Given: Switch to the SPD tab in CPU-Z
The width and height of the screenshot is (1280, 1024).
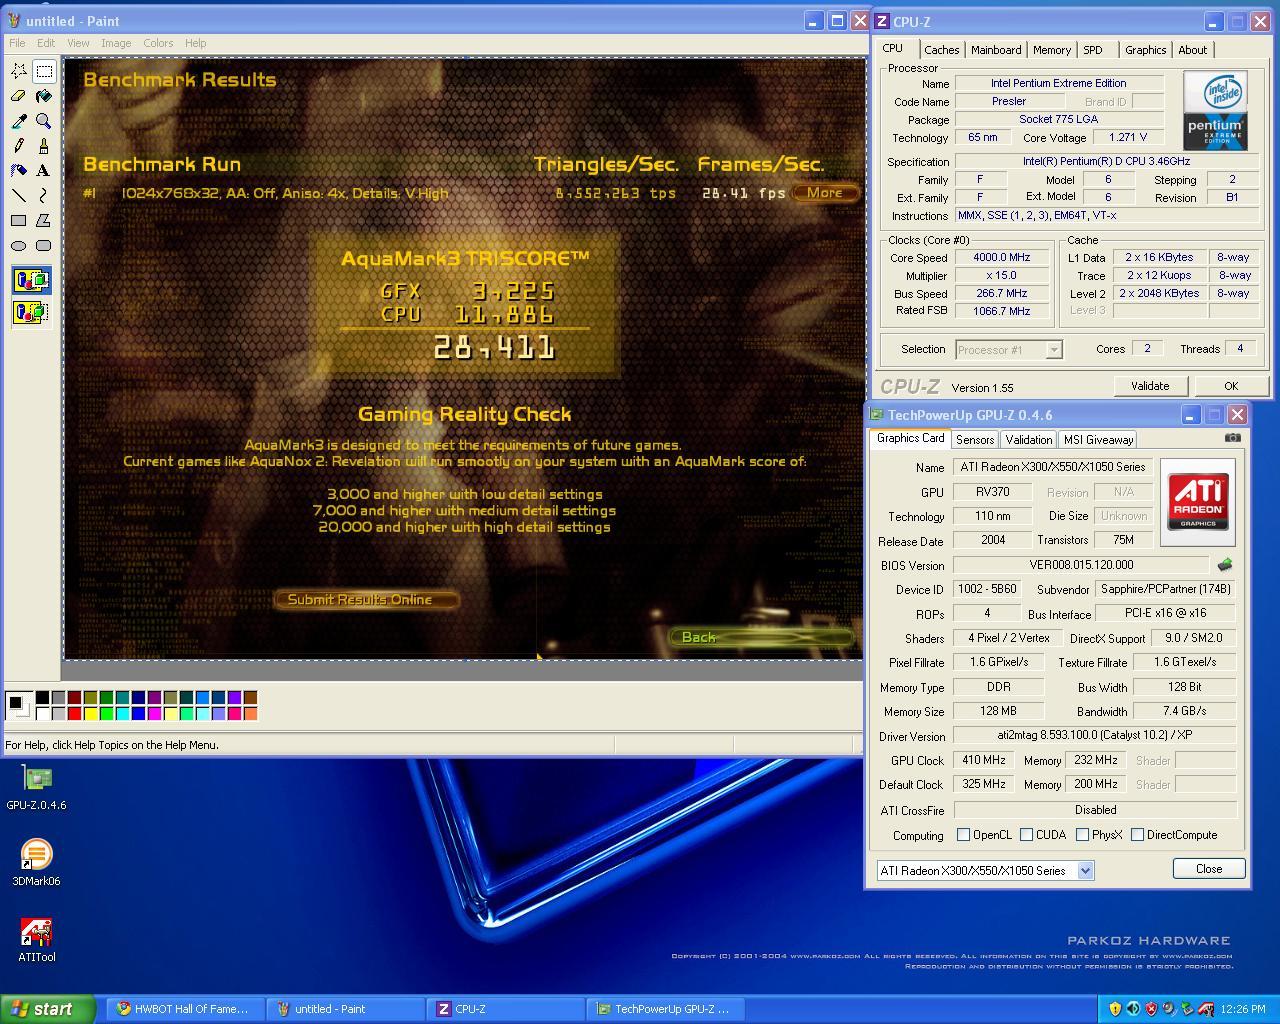Looking at the screenshot, I should point(1093,50).
